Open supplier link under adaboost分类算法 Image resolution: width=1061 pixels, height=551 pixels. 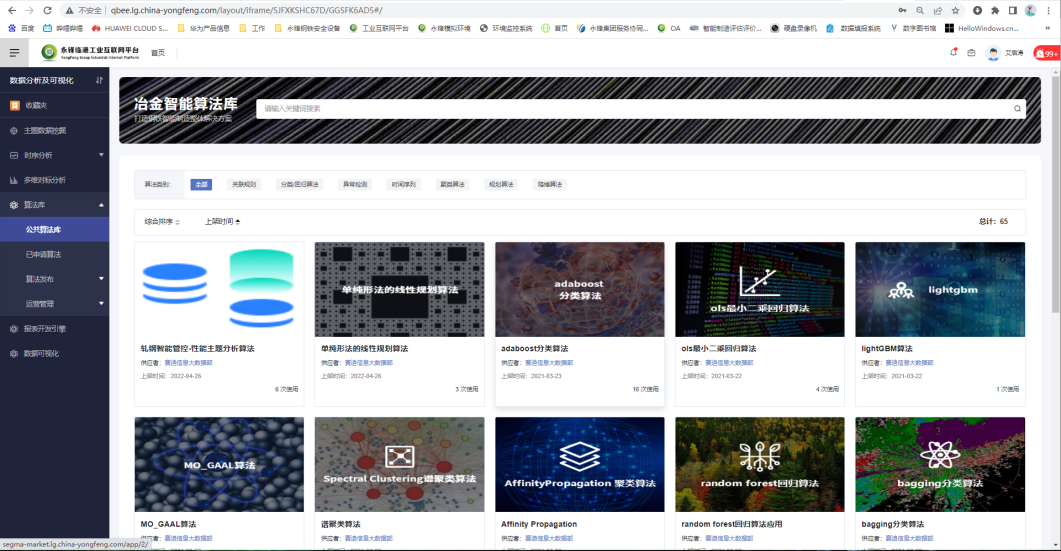point(551,363)
